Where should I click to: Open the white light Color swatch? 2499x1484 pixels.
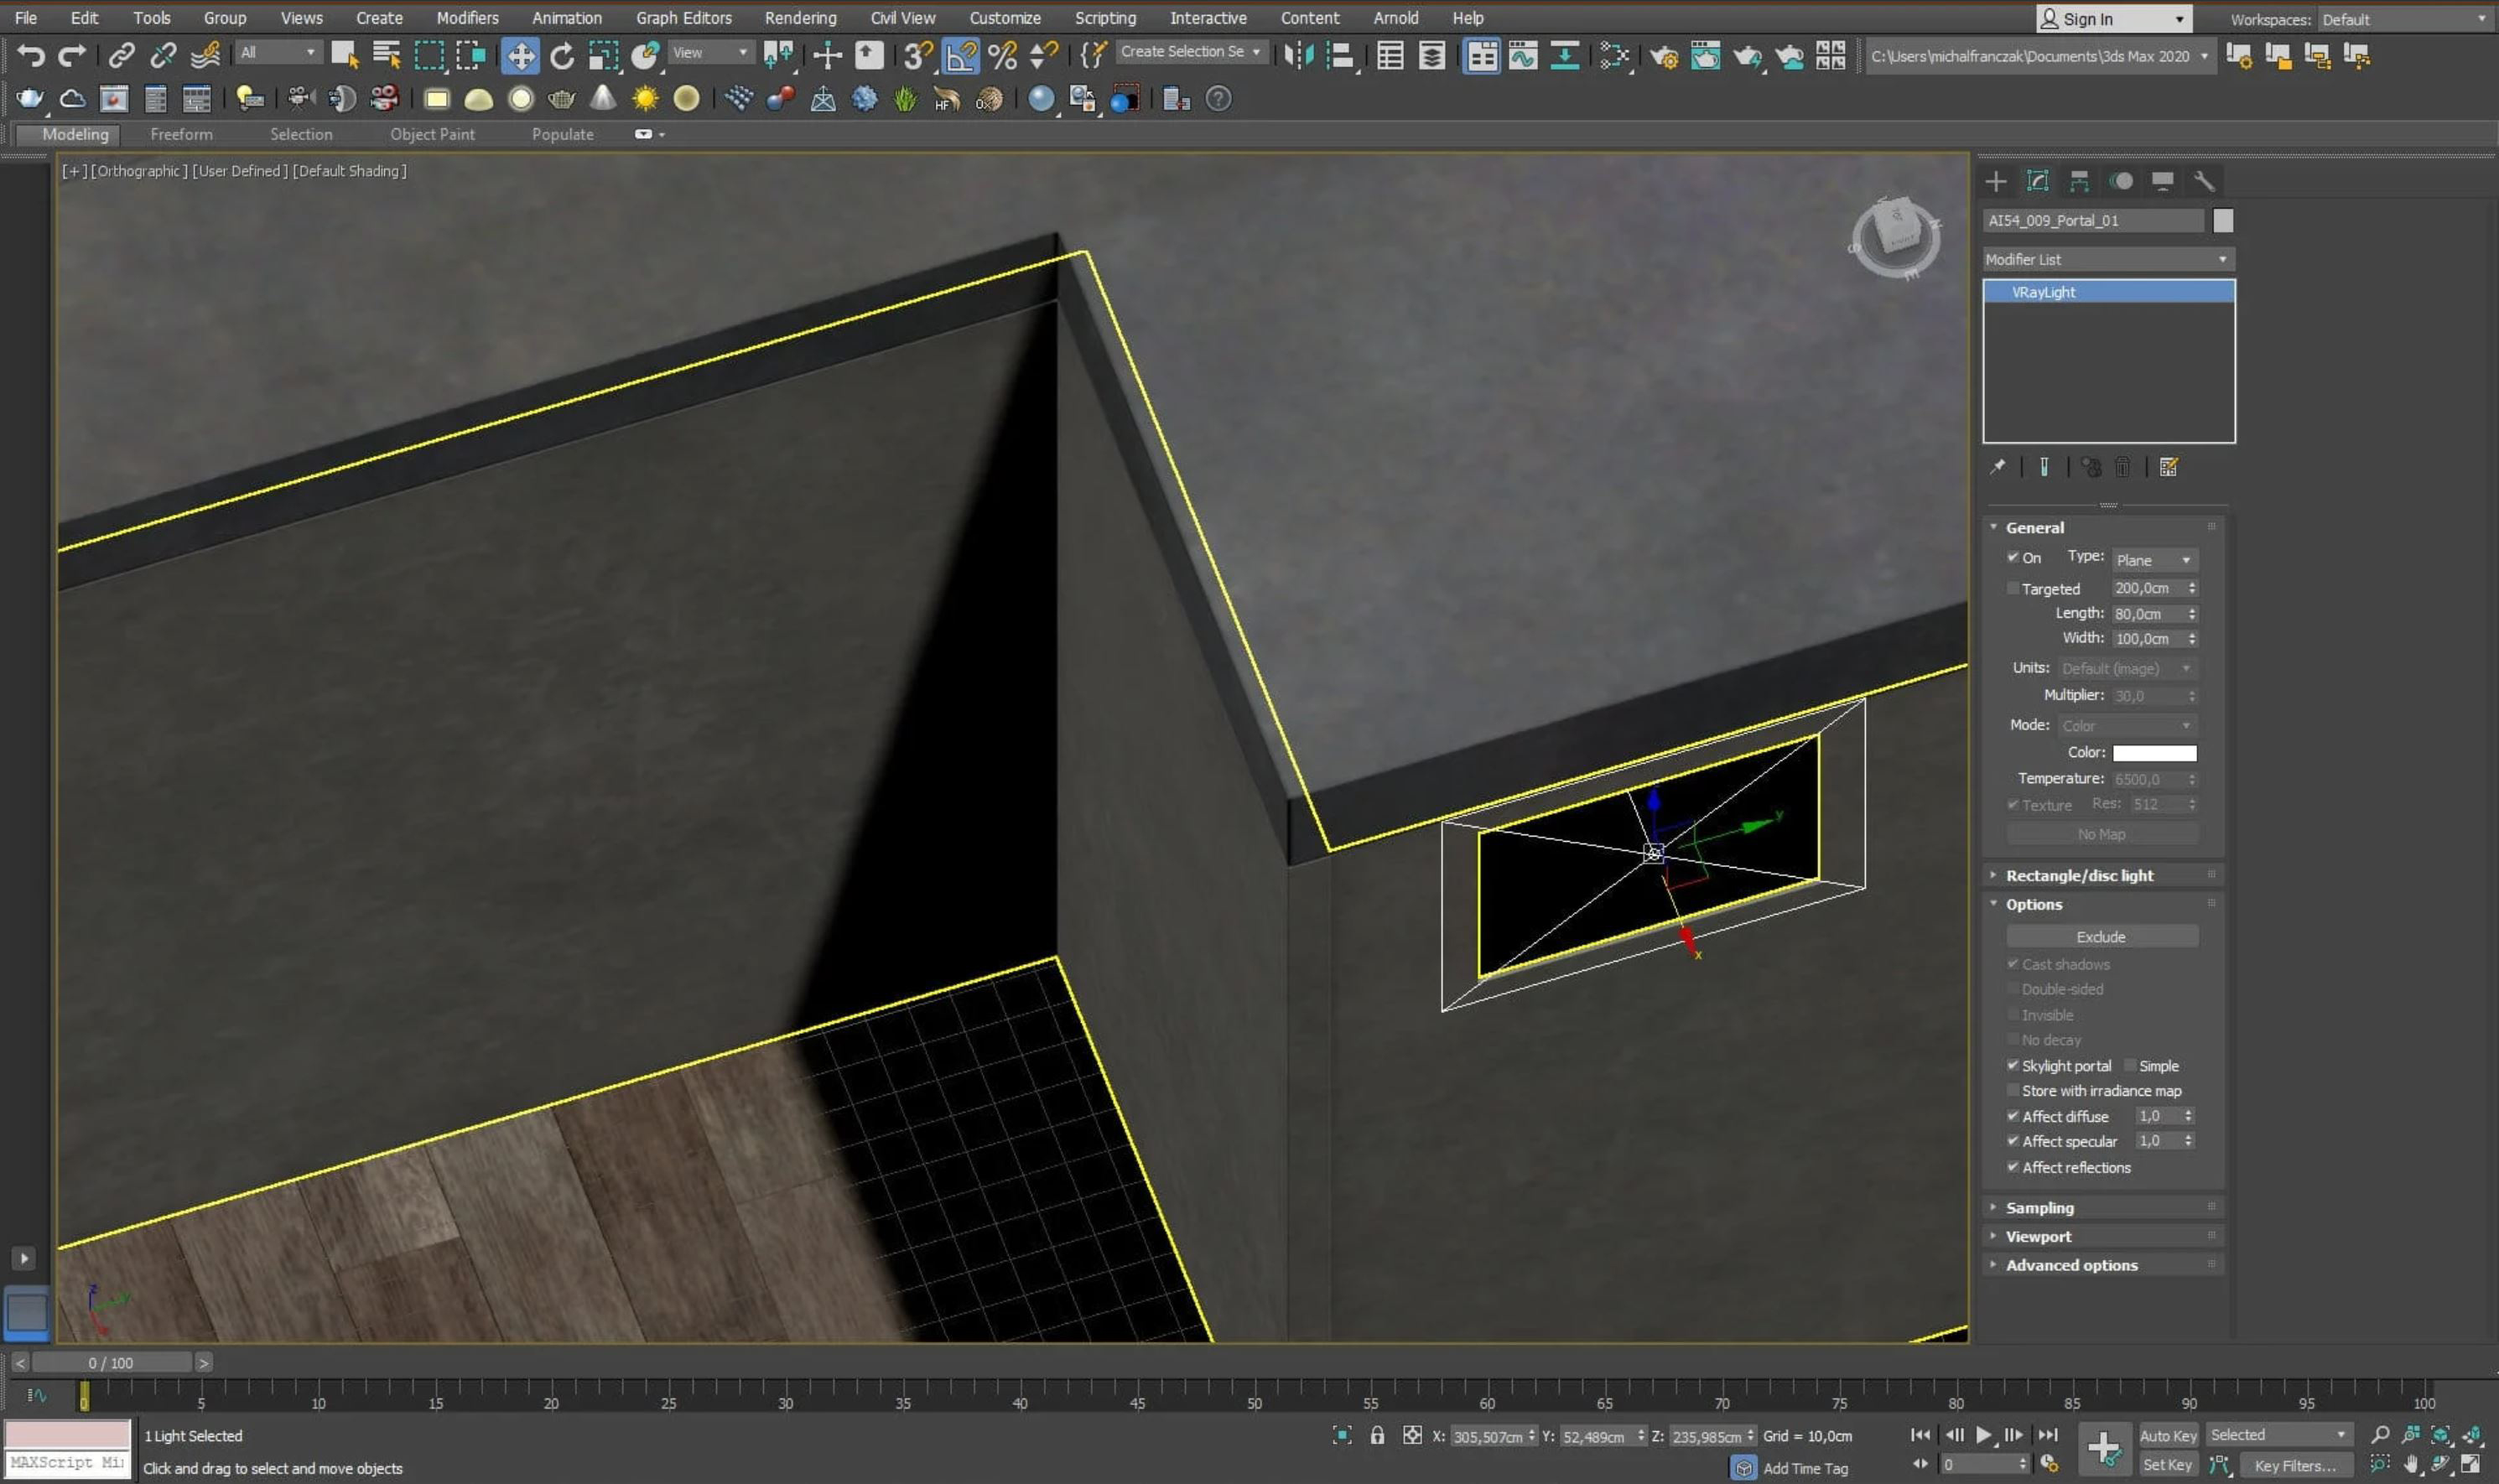pyautogui.click(x=2154, y=753)
